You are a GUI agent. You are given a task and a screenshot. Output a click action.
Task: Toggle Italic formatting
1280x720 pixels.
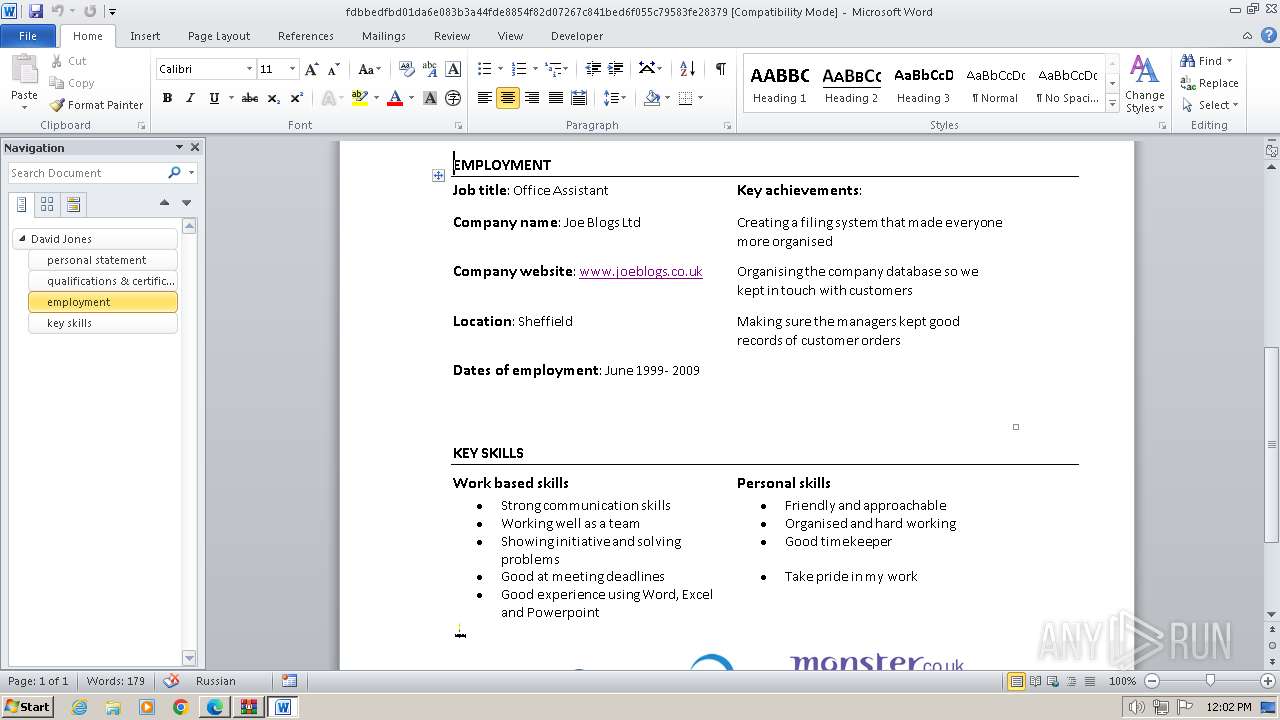point(189,98)
